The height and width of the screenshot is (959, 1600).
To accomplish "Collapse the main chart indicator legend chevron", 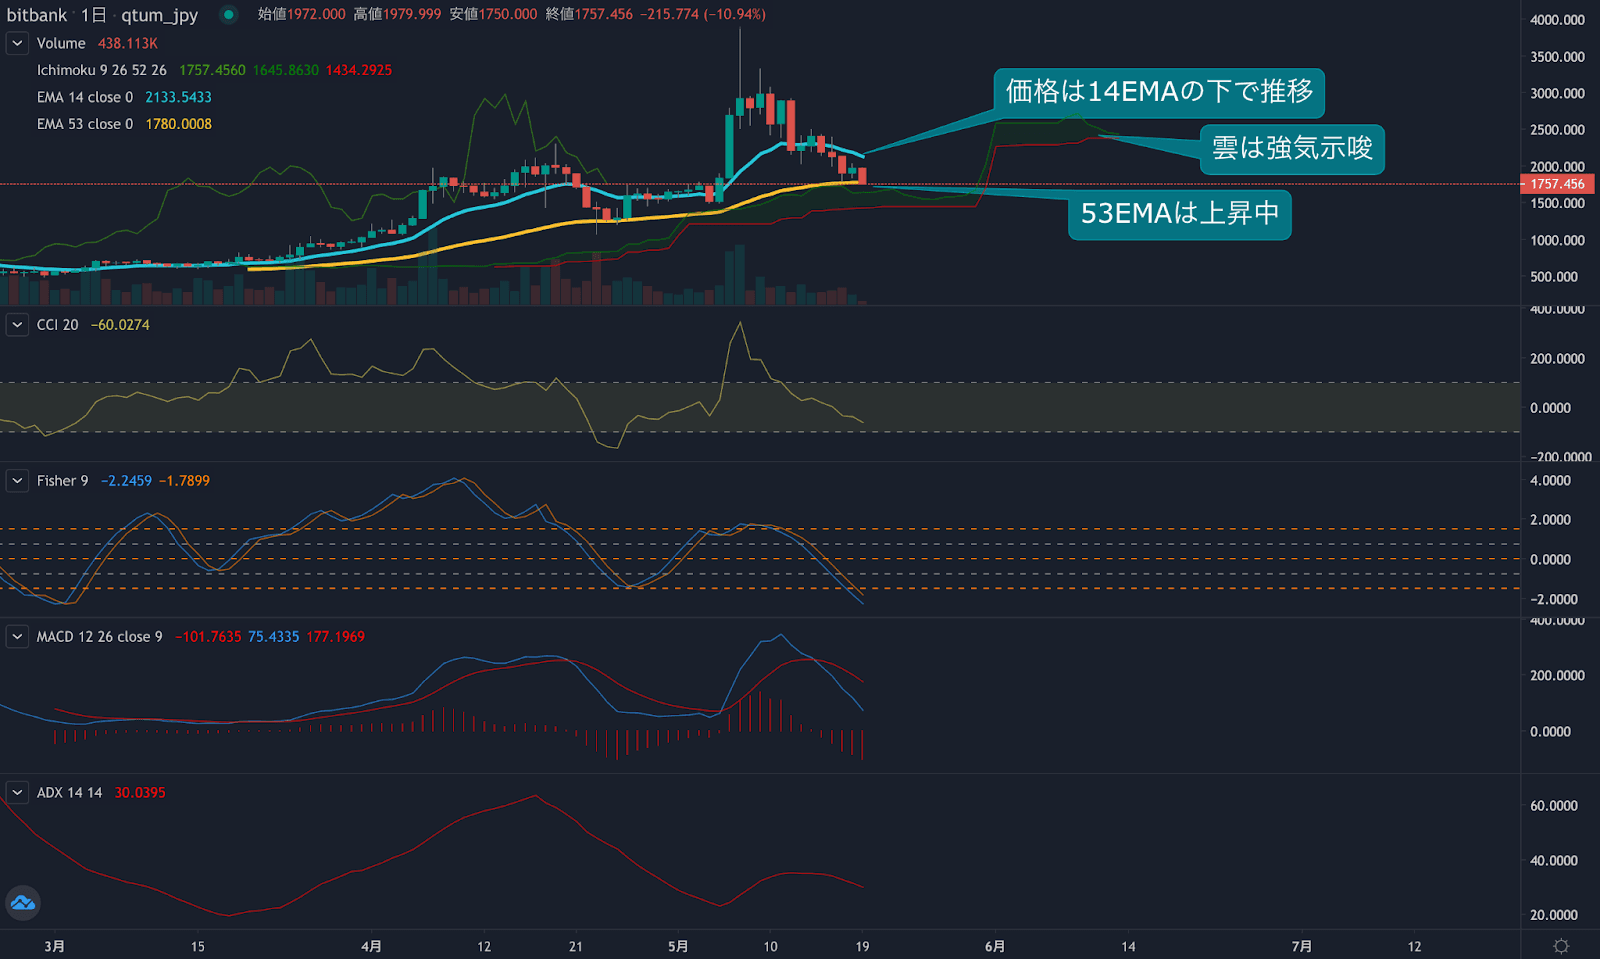I will 17,43.
